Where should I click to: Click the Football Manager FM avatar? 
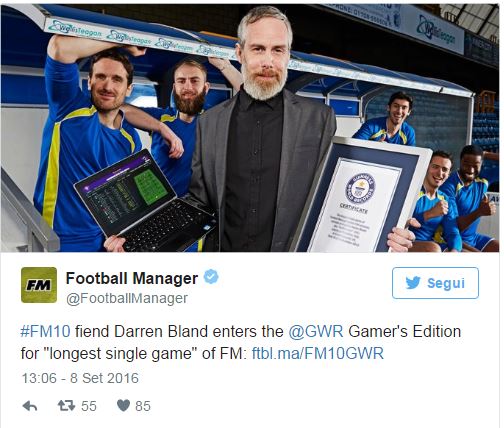(x=39, y=285)
